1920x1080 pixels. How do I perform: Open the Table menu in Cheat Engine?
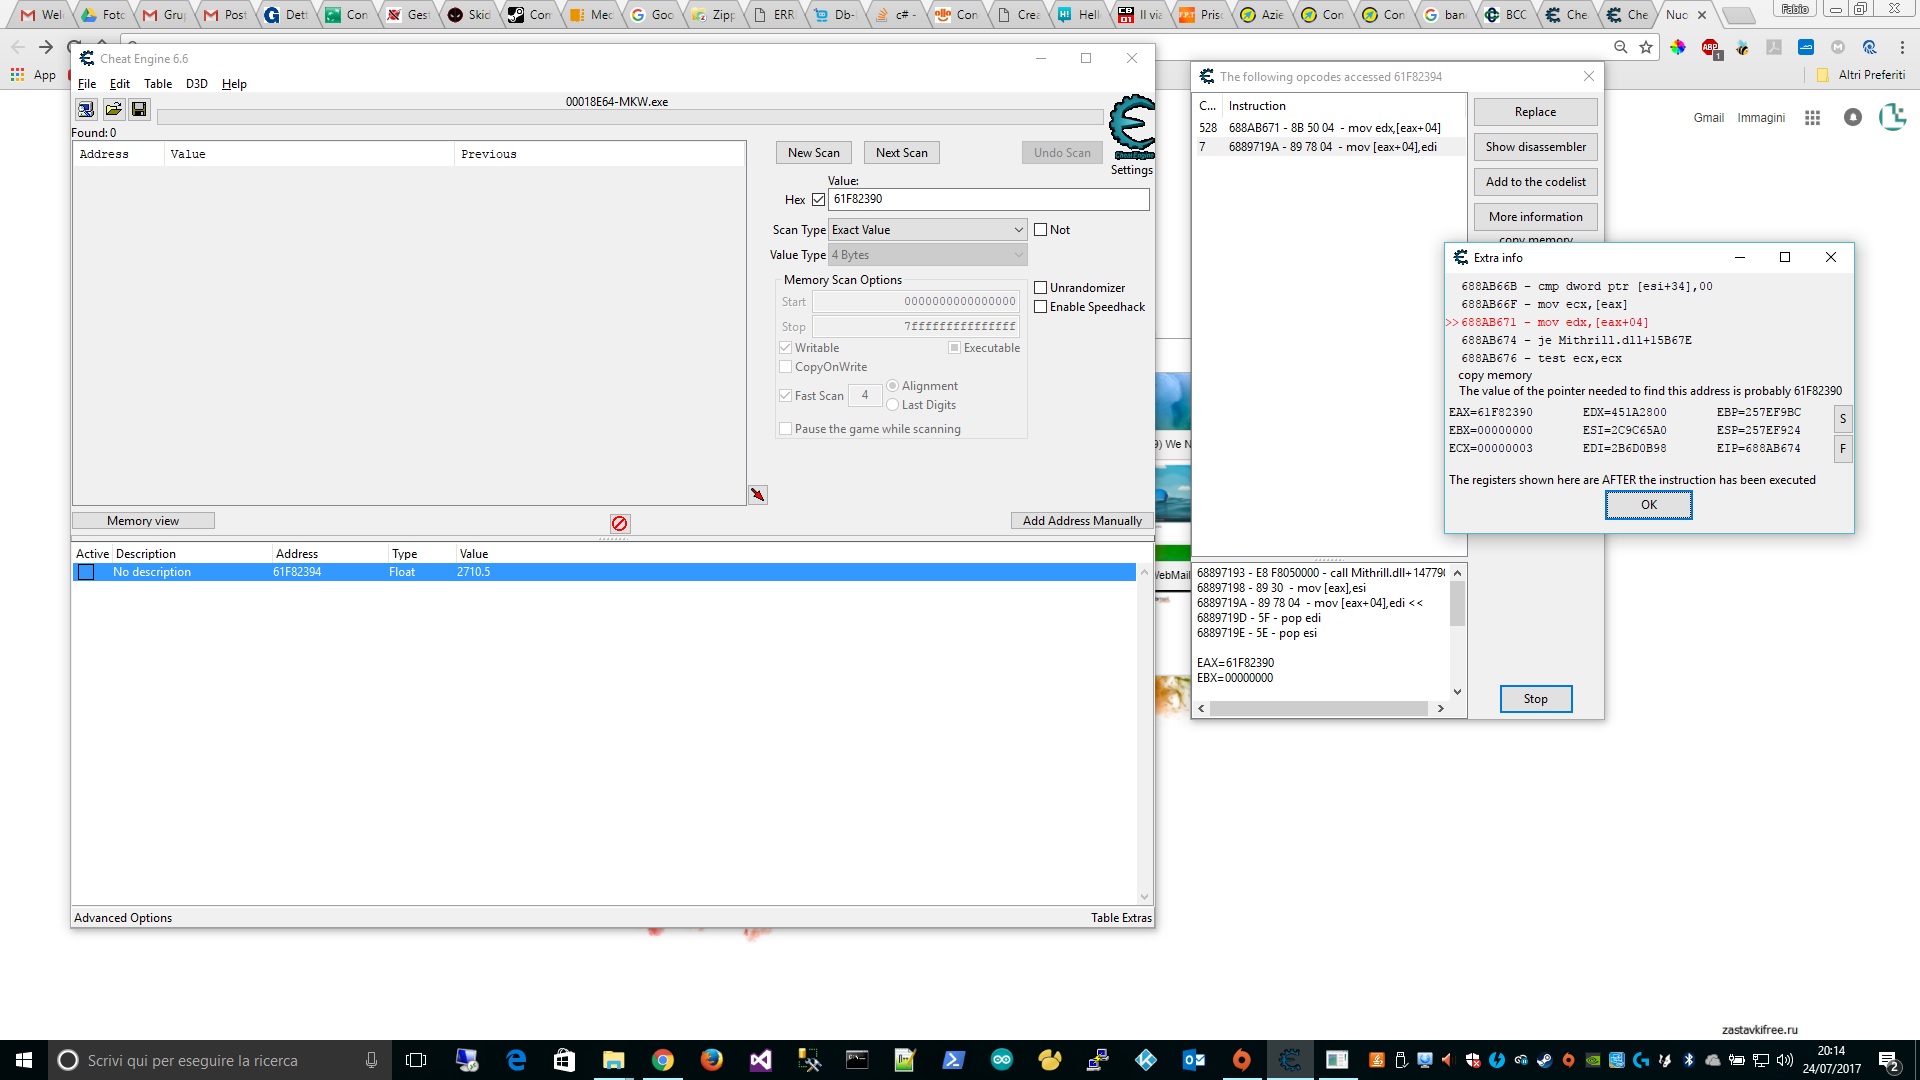[x=157, y=83]
